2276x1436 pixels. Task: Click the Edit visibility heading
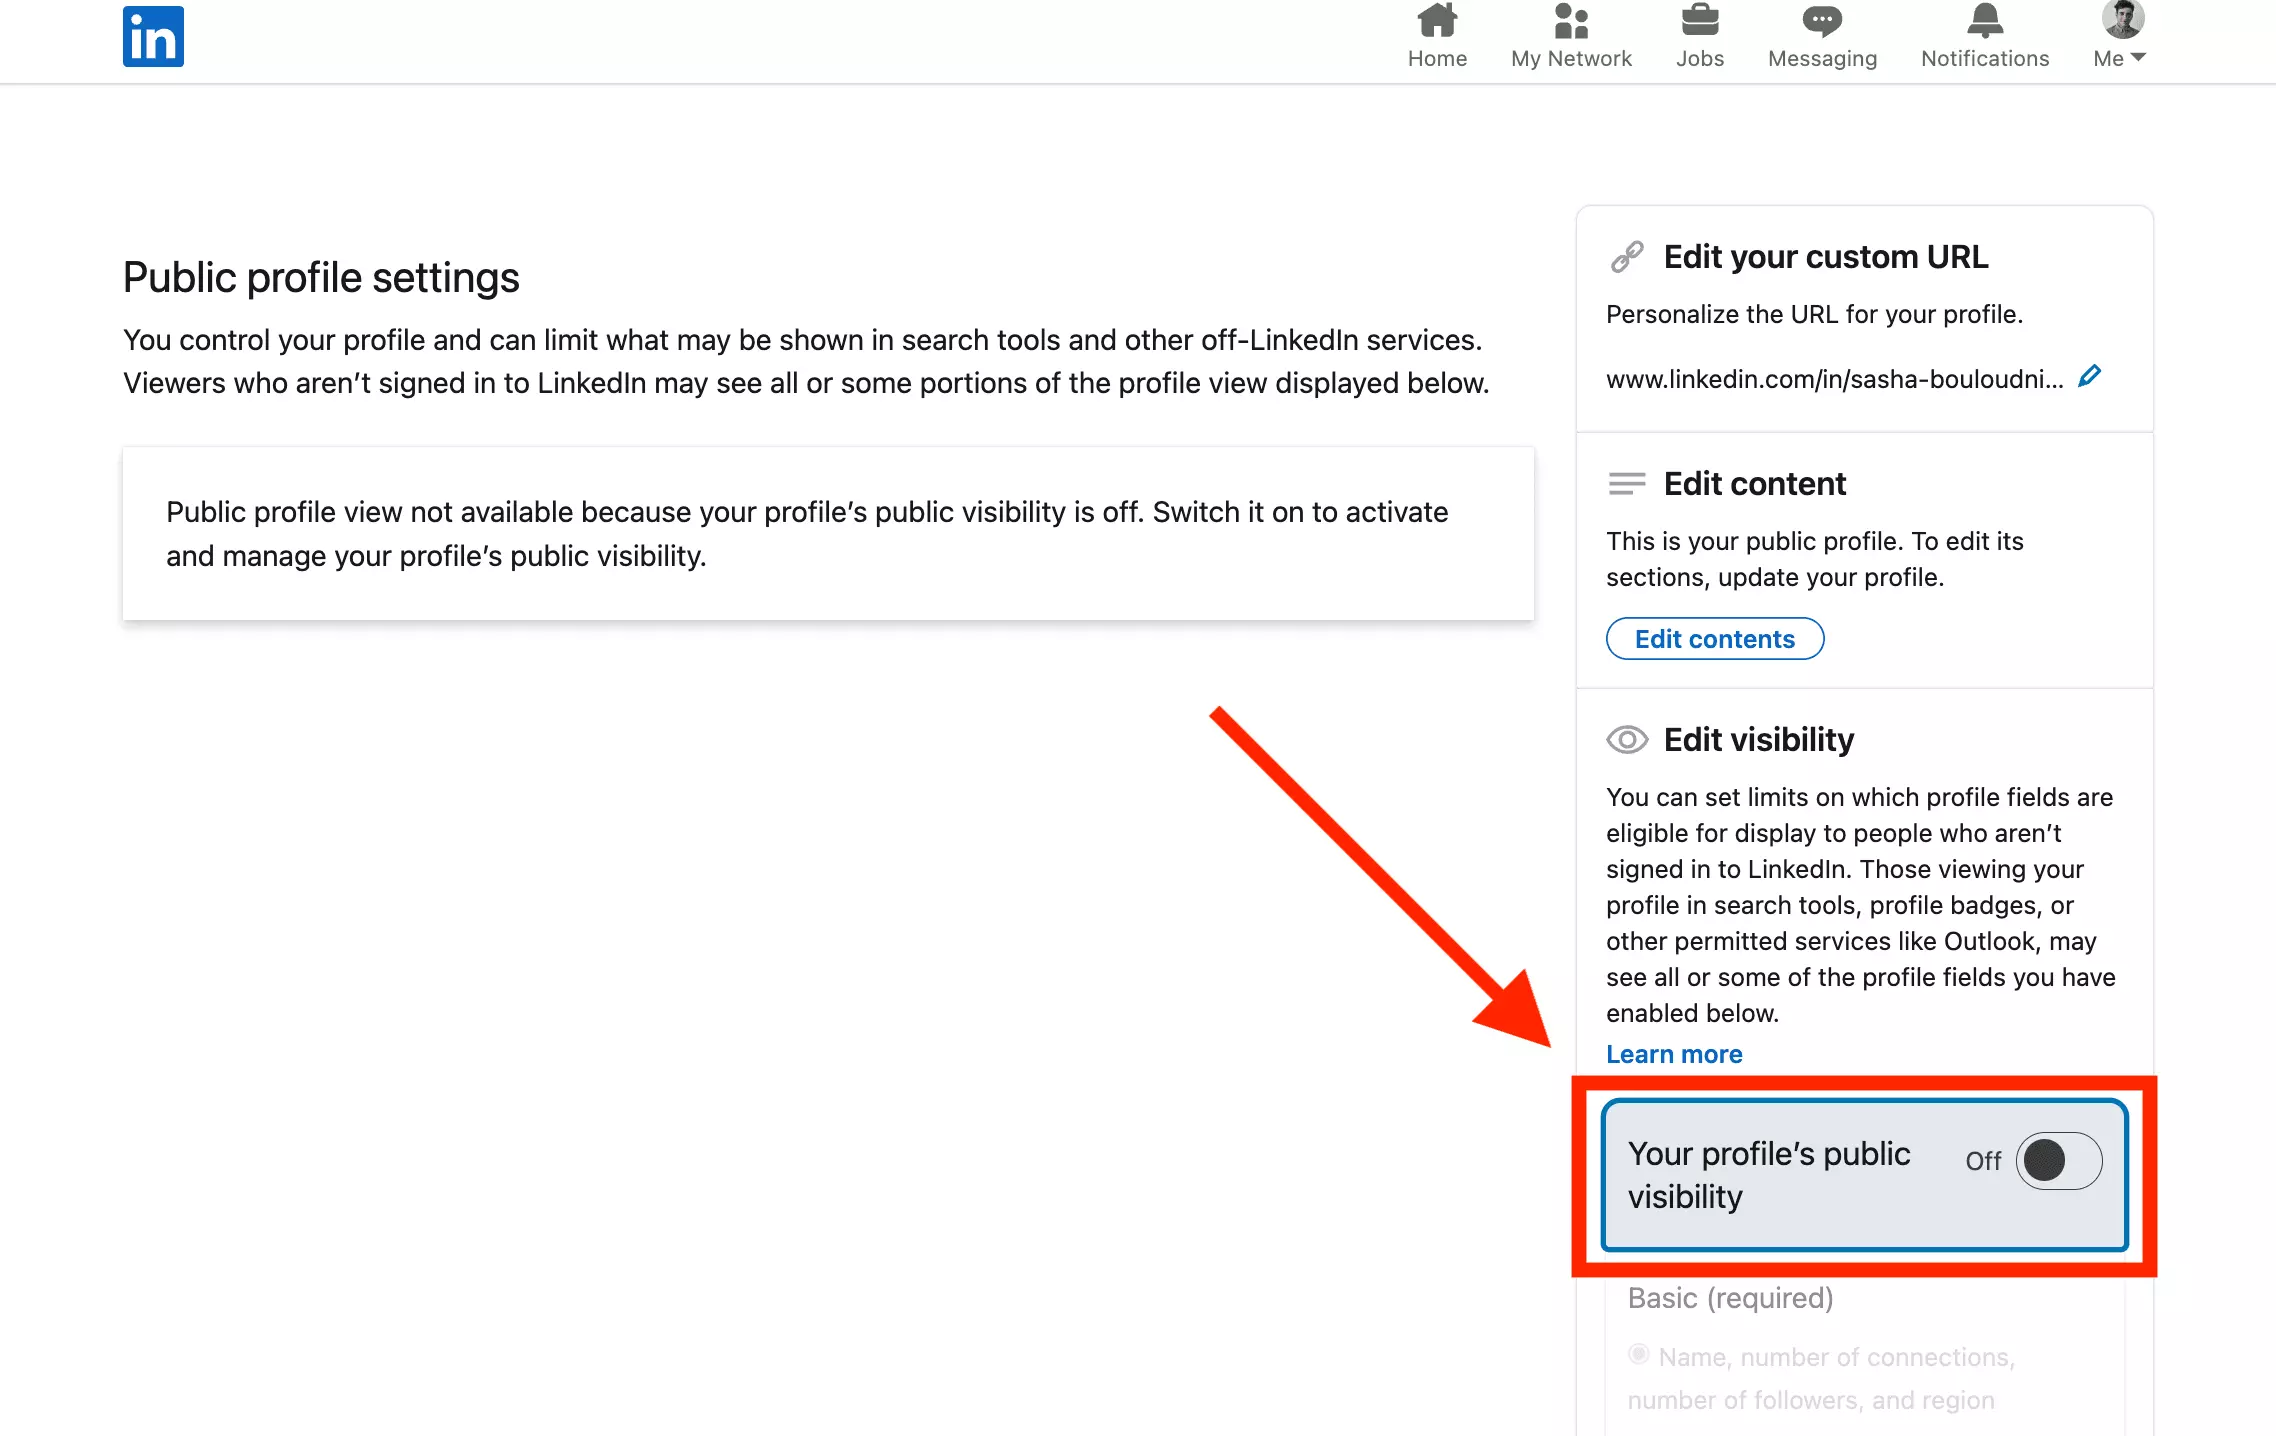click(1758, 740)
